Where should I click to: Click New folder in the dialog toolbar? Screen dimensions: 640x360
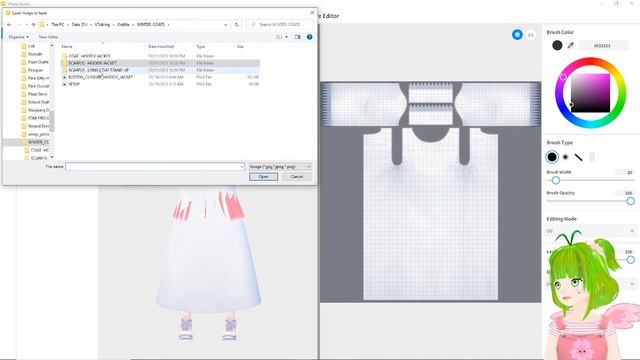pyautogui.click(x=48, y=37)
